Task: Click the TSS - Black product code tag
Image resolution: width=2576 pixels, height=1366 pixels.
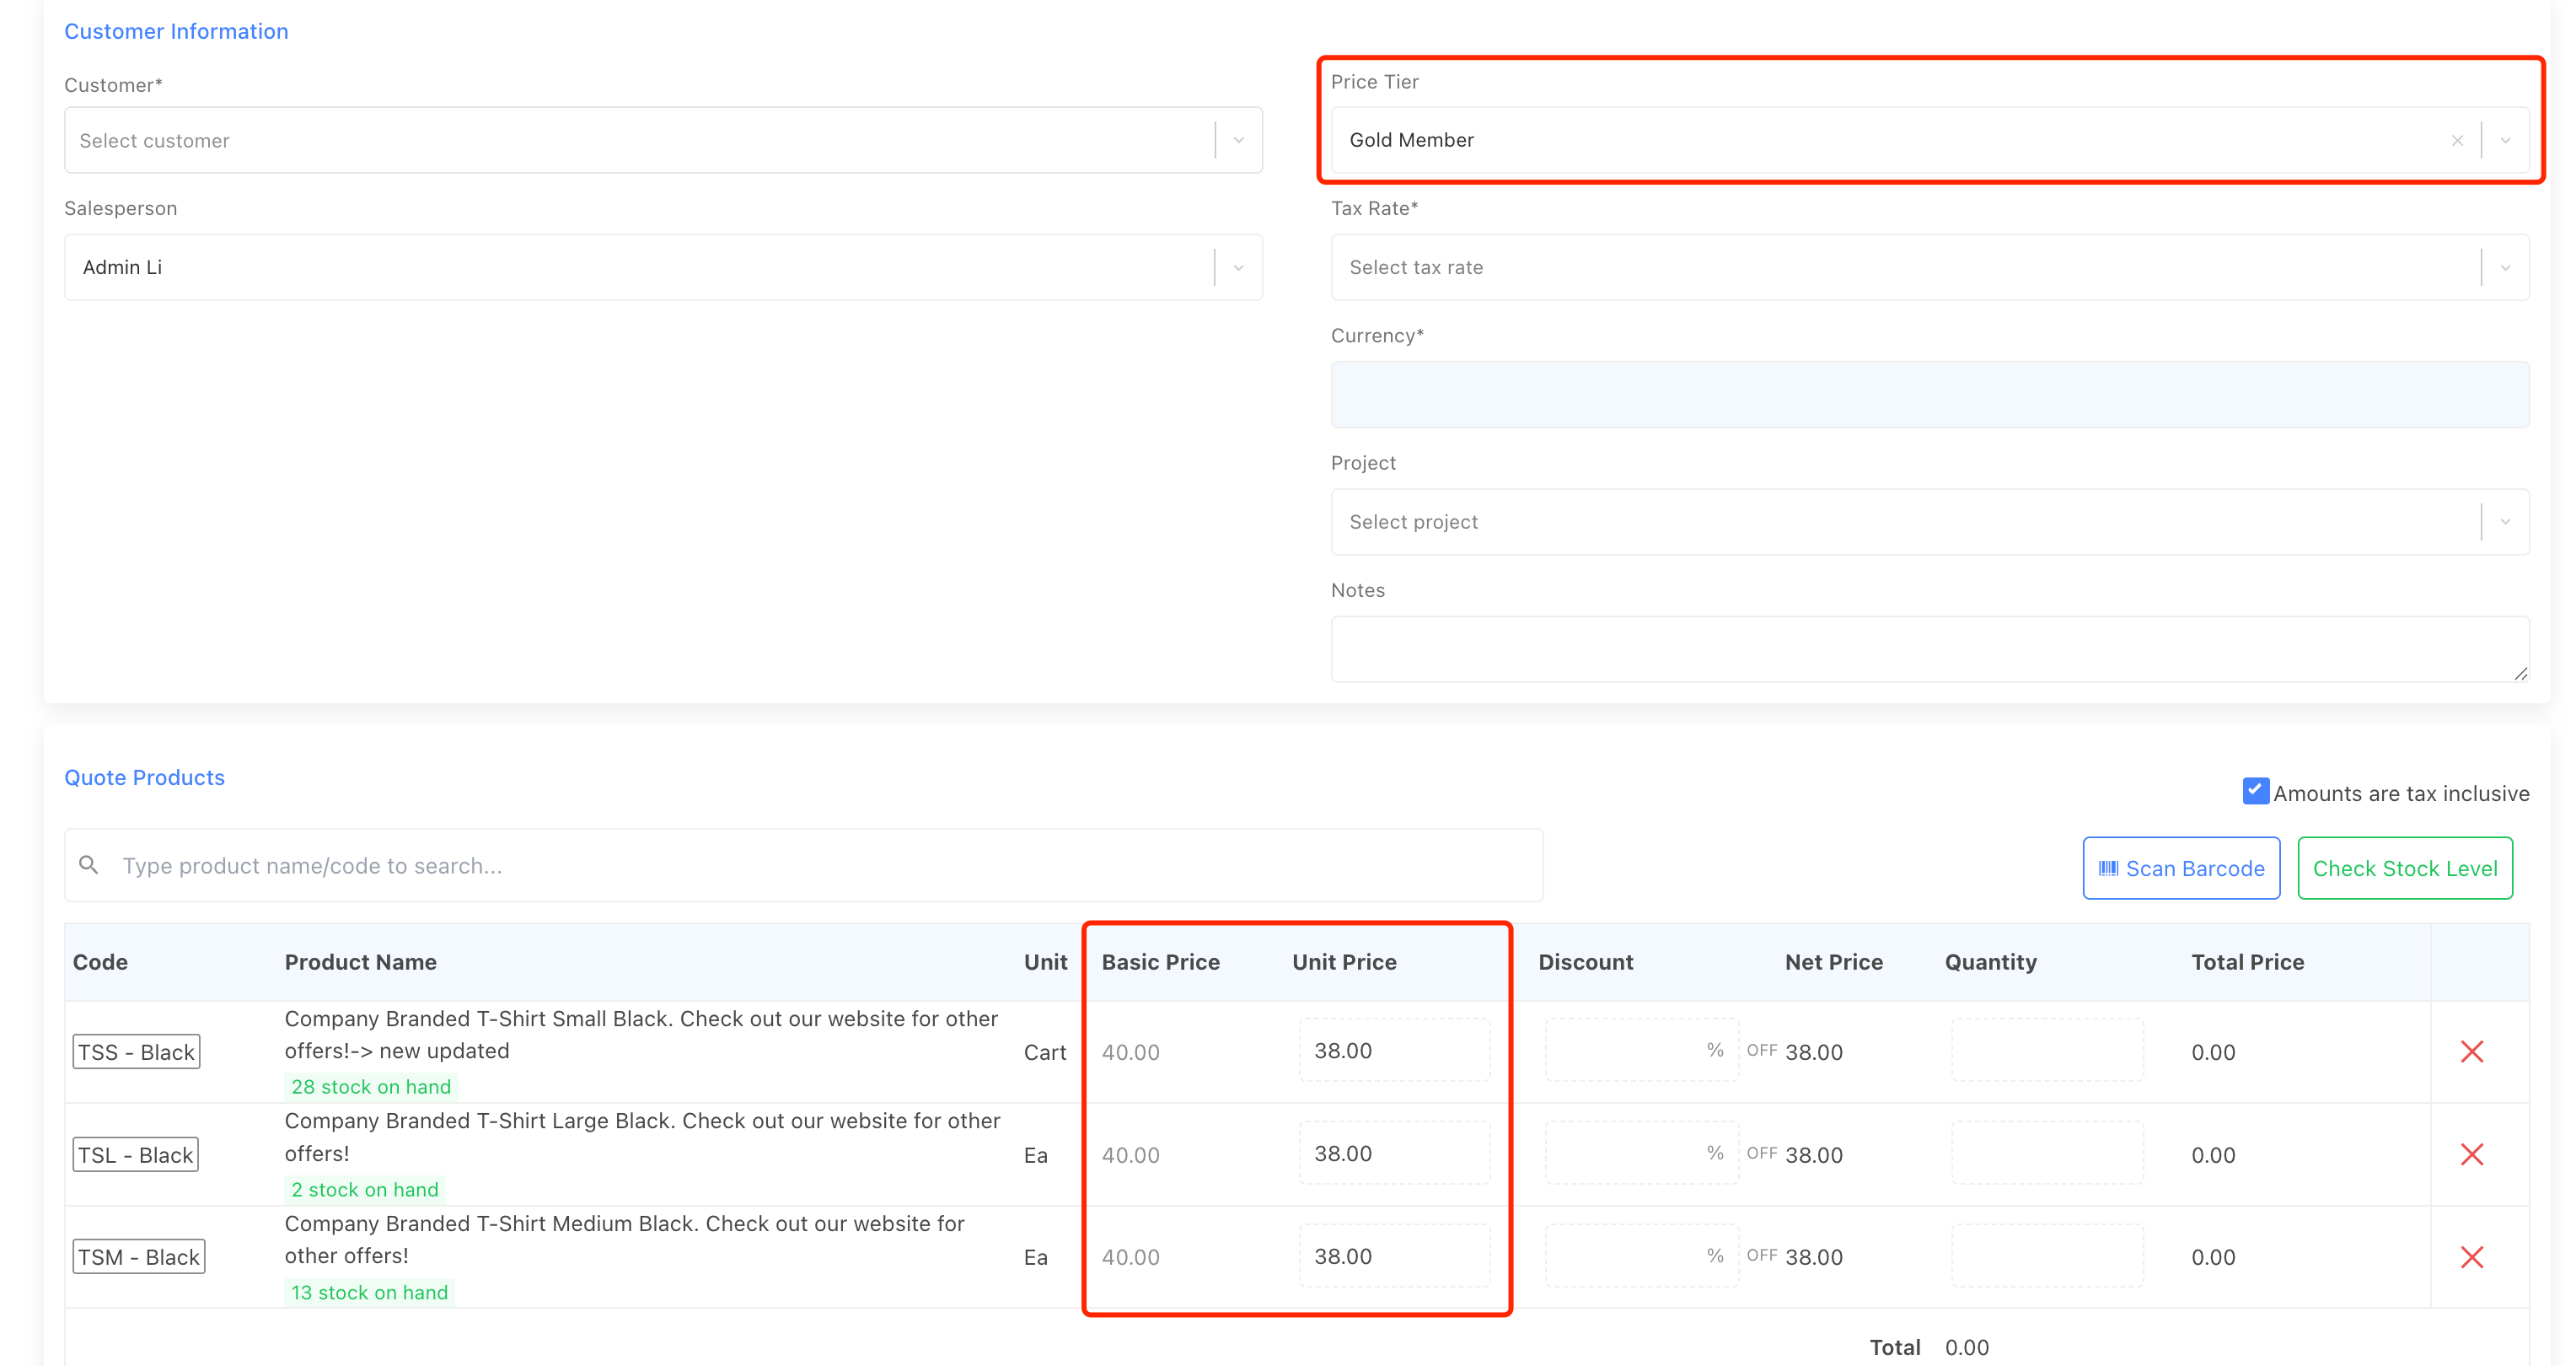Action: click(136, 1052)
